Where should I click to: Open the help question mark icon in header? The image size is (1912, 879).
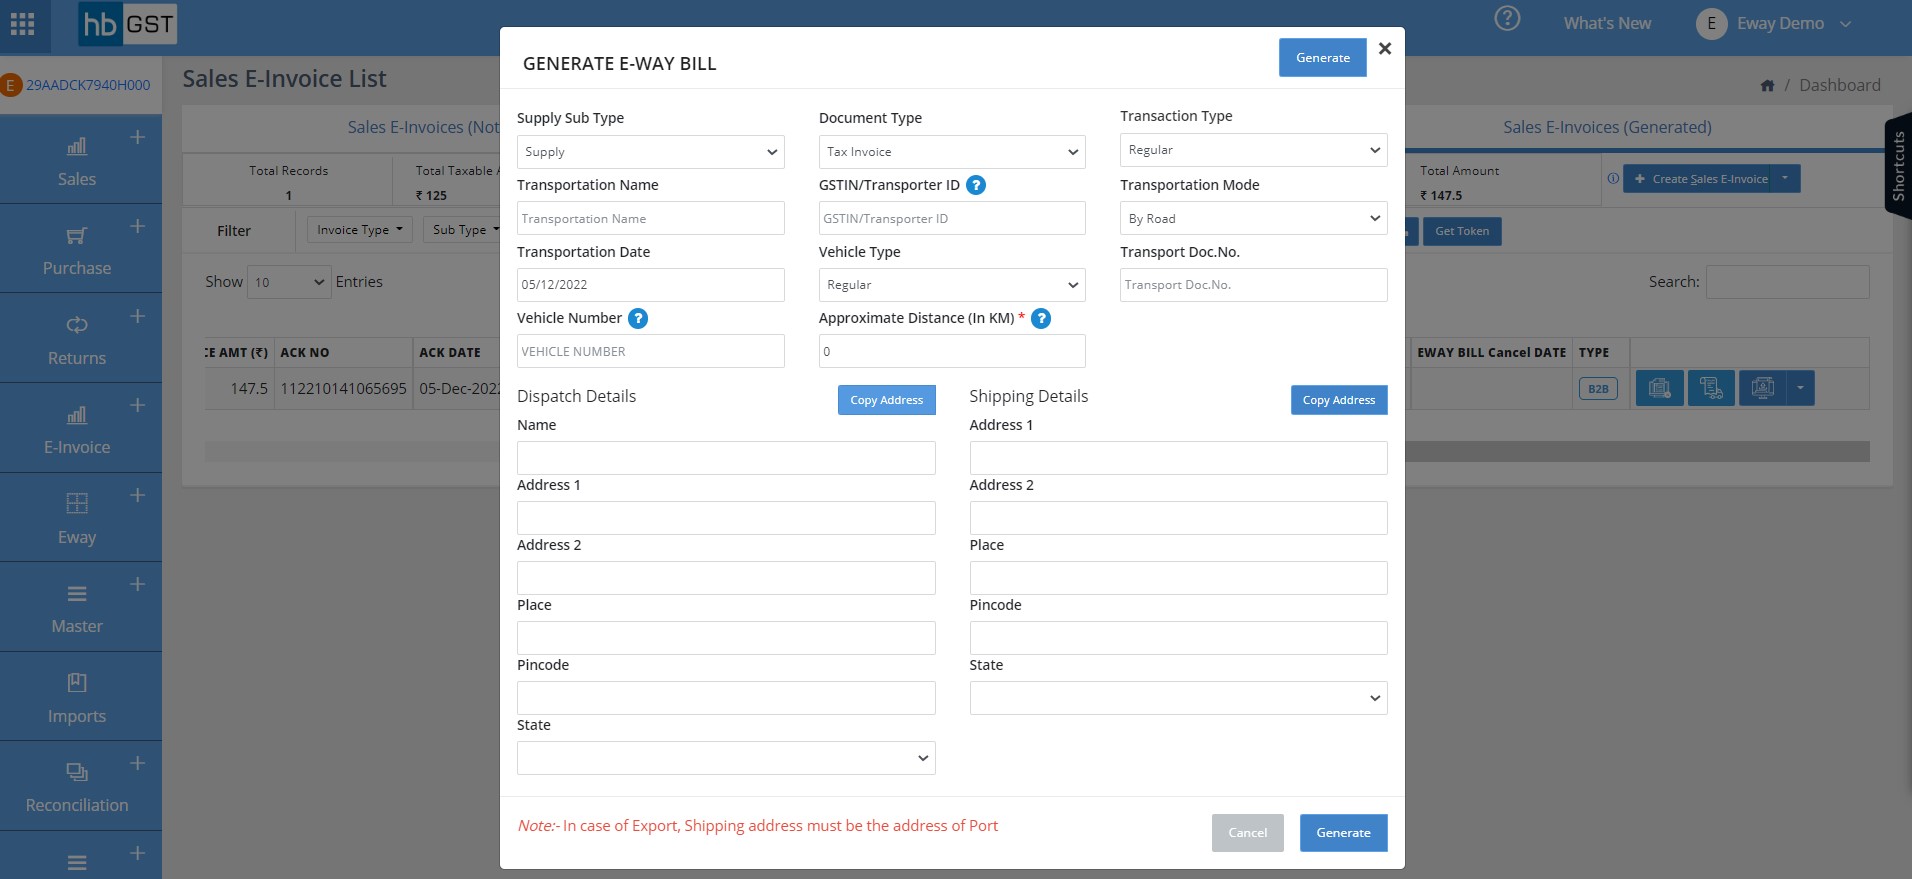coord(1507,19)
